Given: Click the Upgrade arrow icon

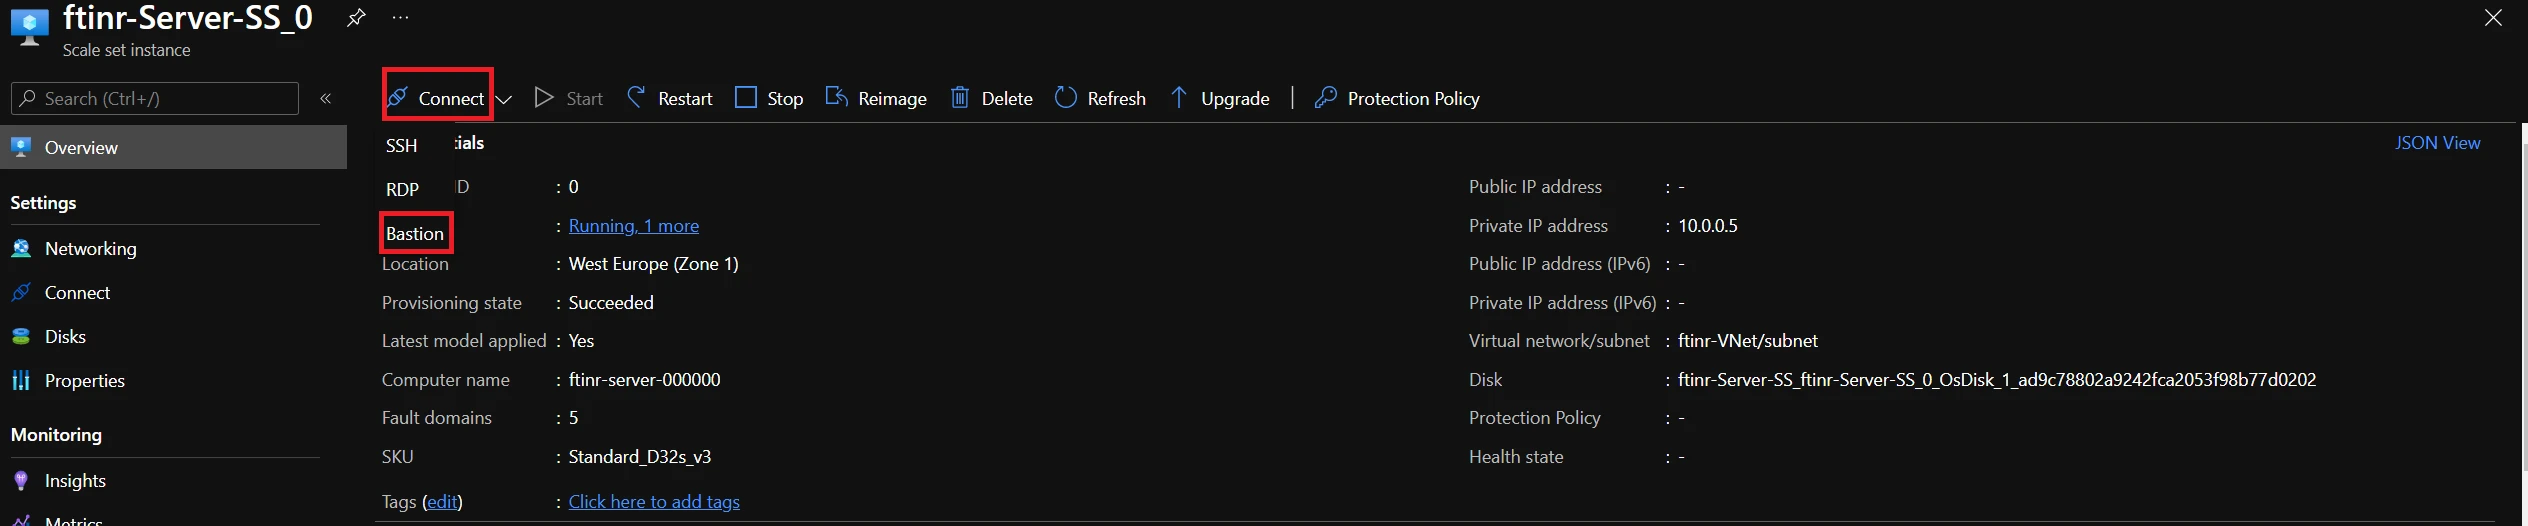Looking at the screenshot, I should [1179, 97].
